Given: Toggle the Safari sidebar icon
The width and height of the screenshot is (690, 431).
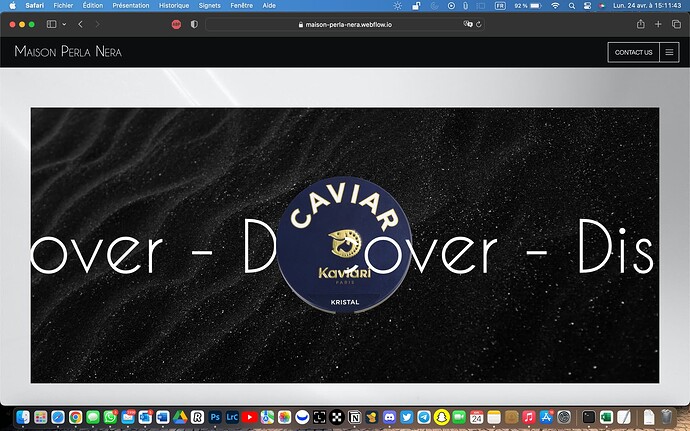Looking at the screenshot, I should coord(51,24).
